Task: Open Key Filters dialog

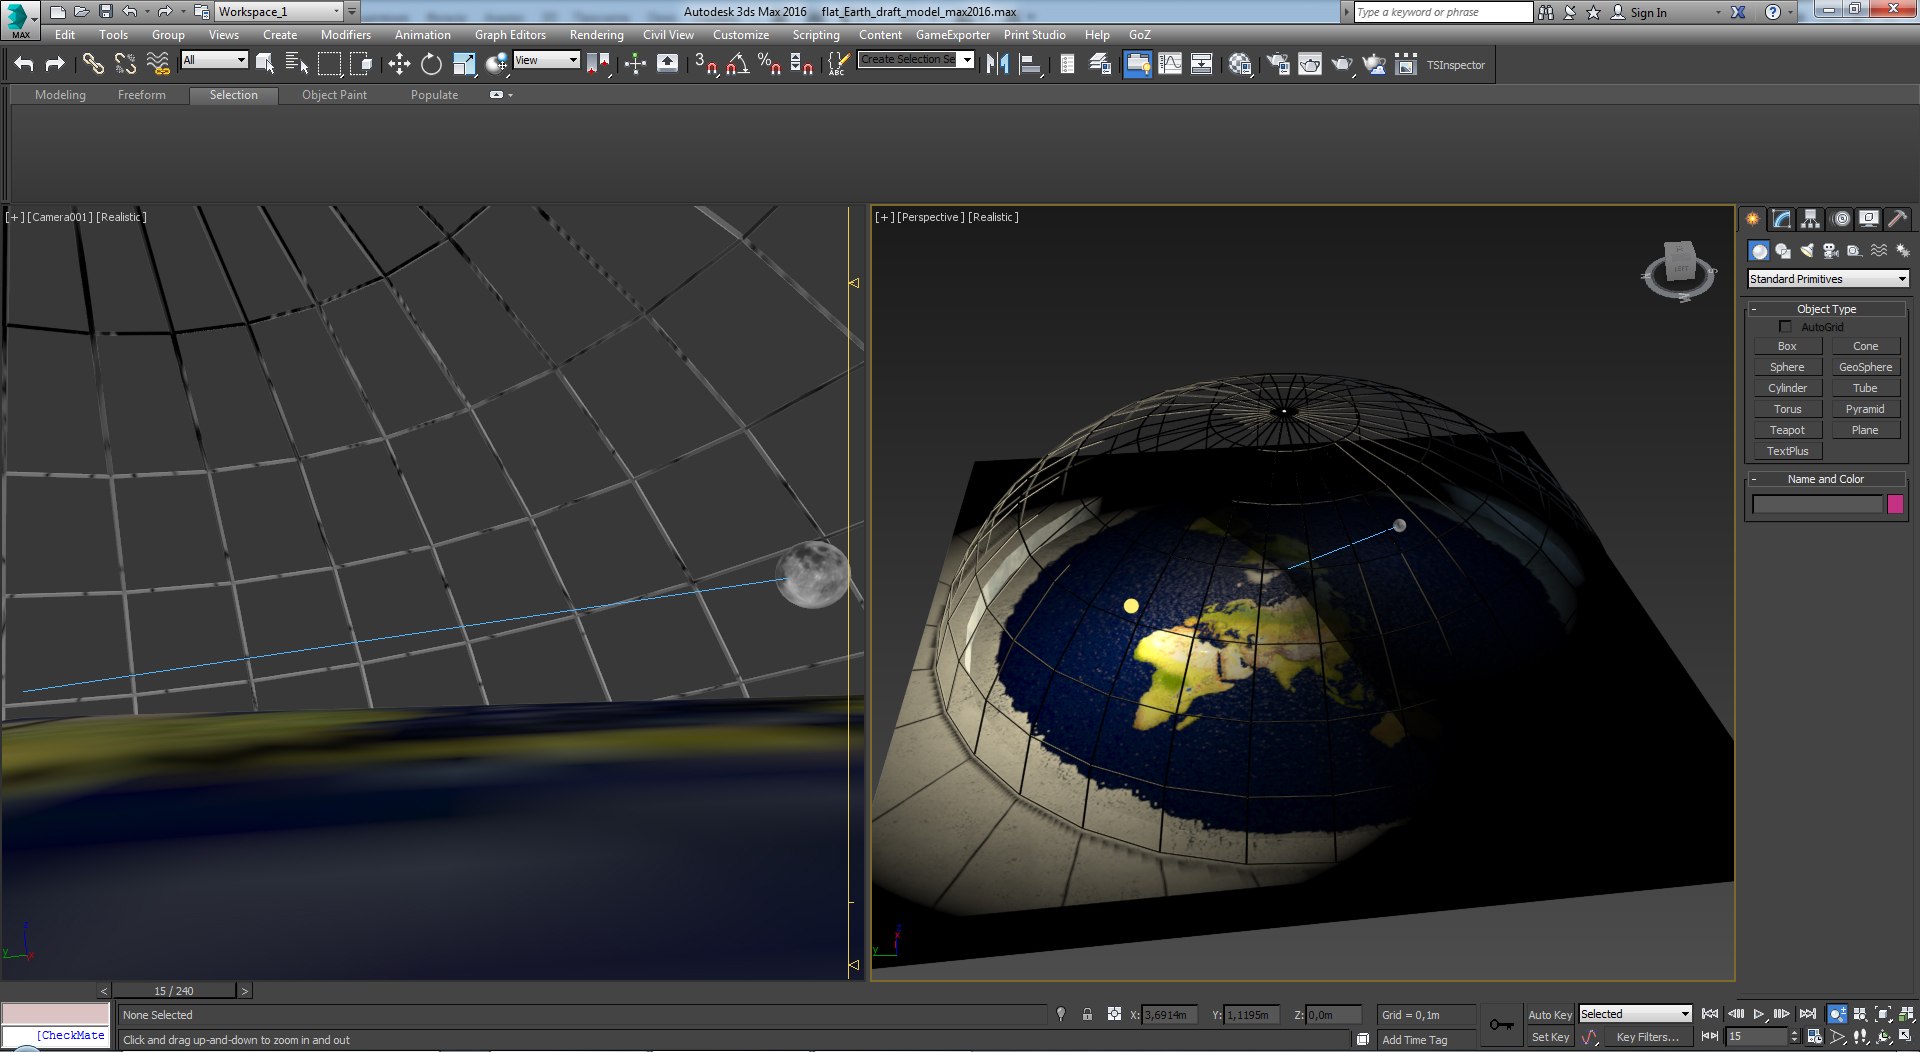Action: pyautogui.click(x=1646, y=1037)
